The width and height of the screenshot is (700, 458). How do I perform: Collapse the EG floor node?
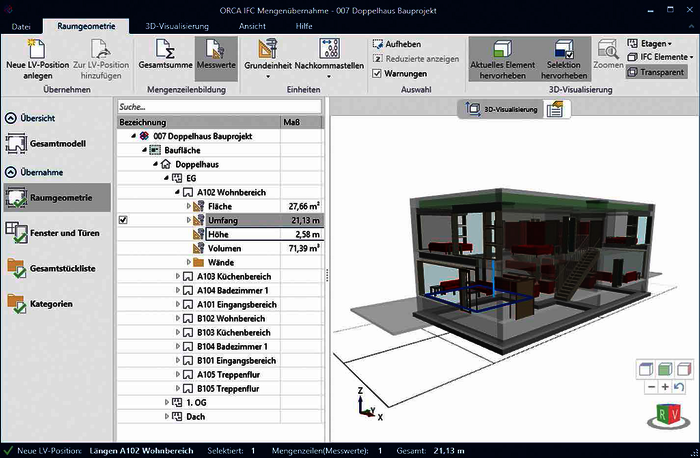(166, 178)
